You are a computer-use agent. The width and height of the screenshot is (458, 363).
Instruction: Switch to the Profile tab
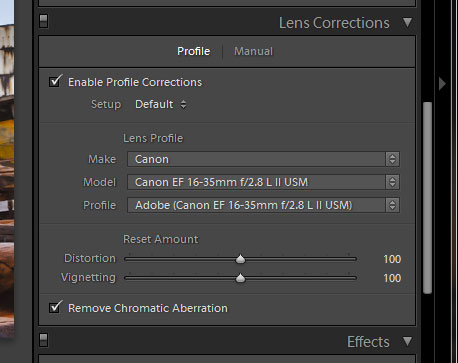click(193, 51)
